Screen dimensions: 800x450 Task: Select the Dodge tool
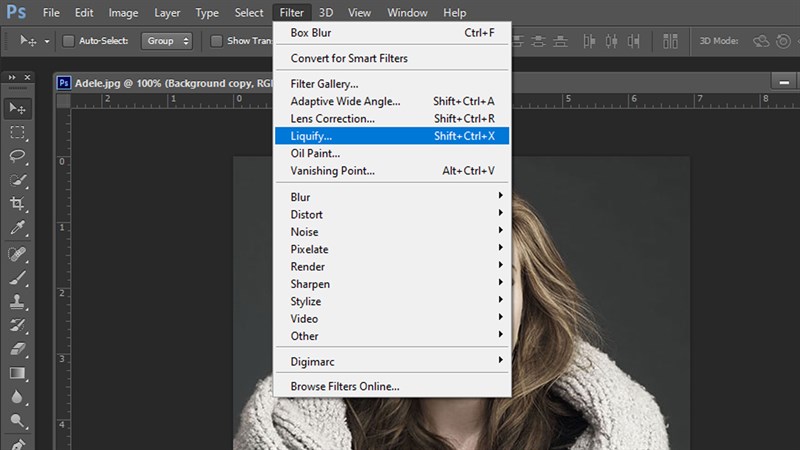(17, 420)
